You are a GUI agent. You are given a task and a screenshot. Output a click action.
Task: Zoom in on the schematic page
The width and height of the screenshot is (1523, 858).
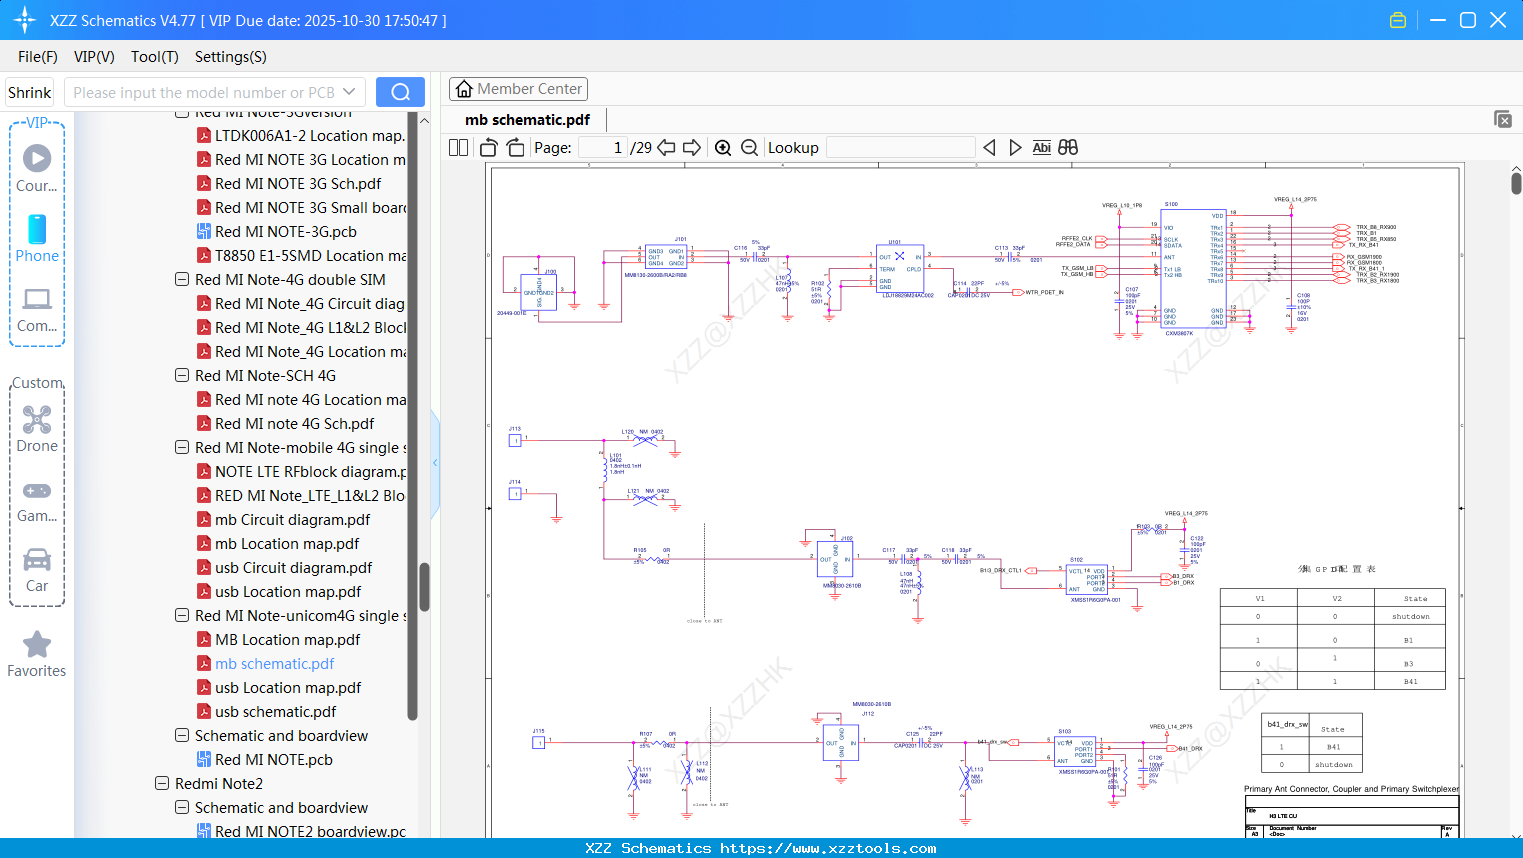pos(722,147)
